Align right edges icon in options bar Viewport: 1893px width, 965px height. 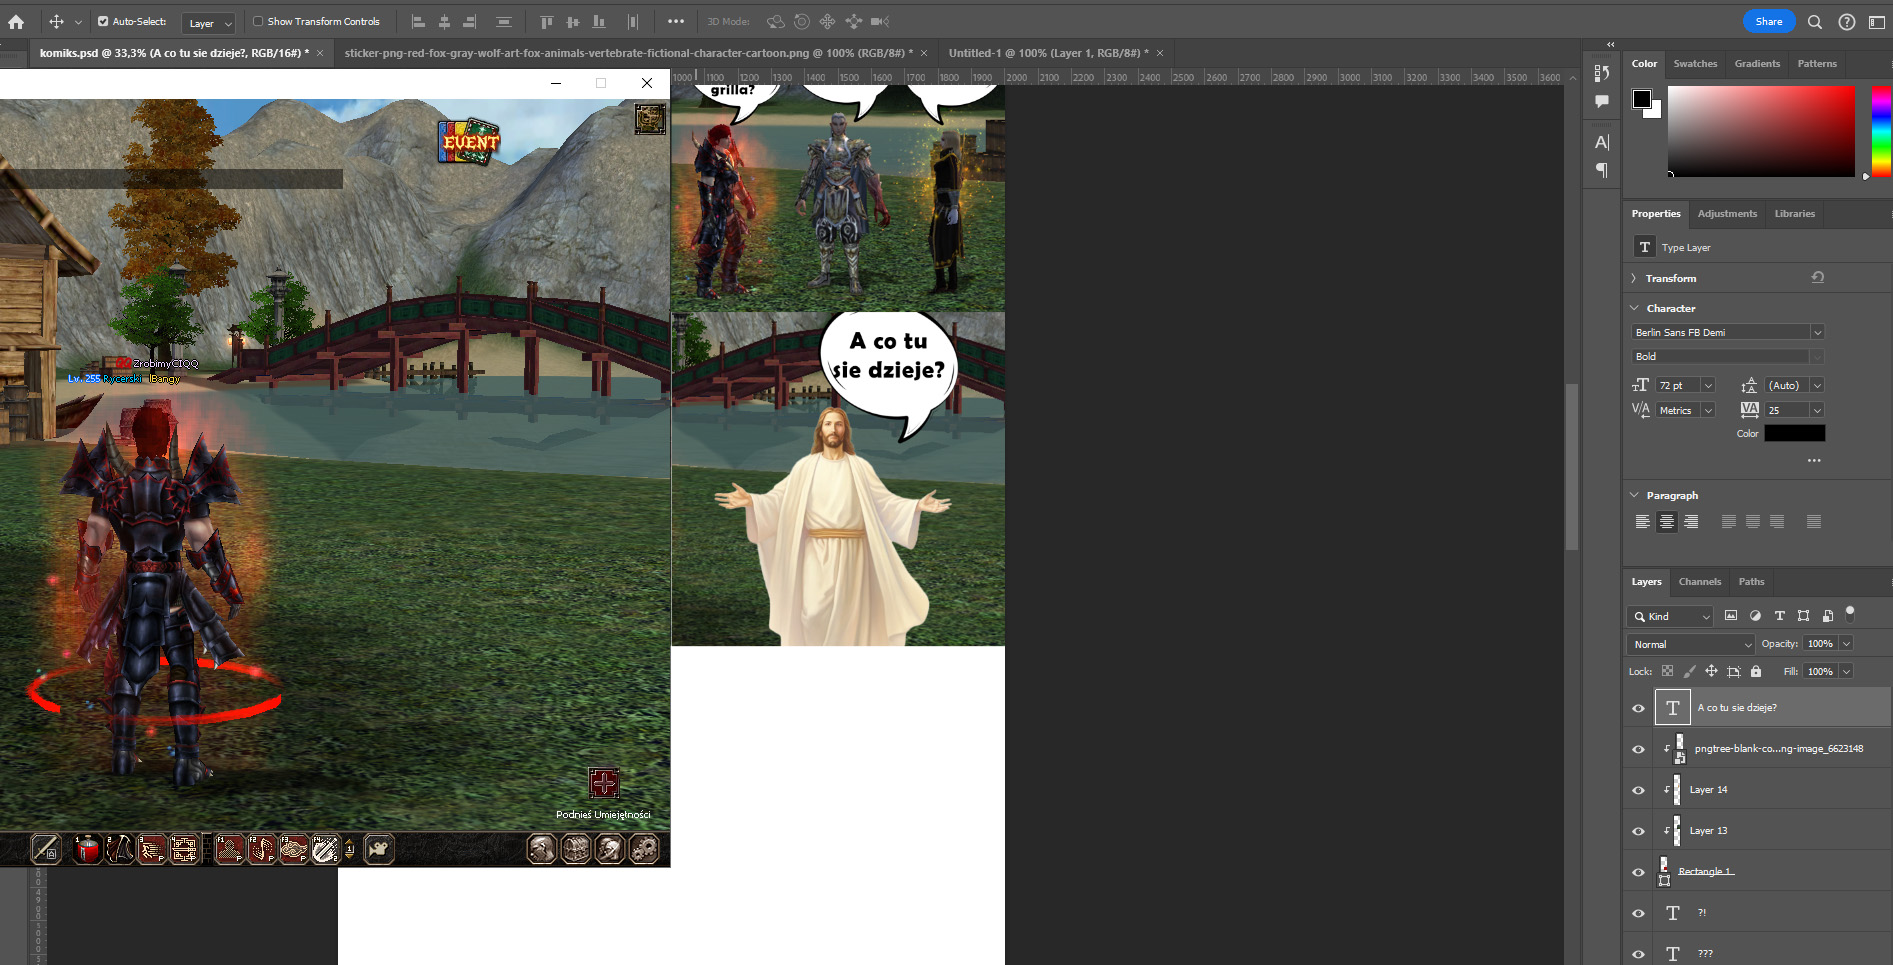[x=470, y=21]
